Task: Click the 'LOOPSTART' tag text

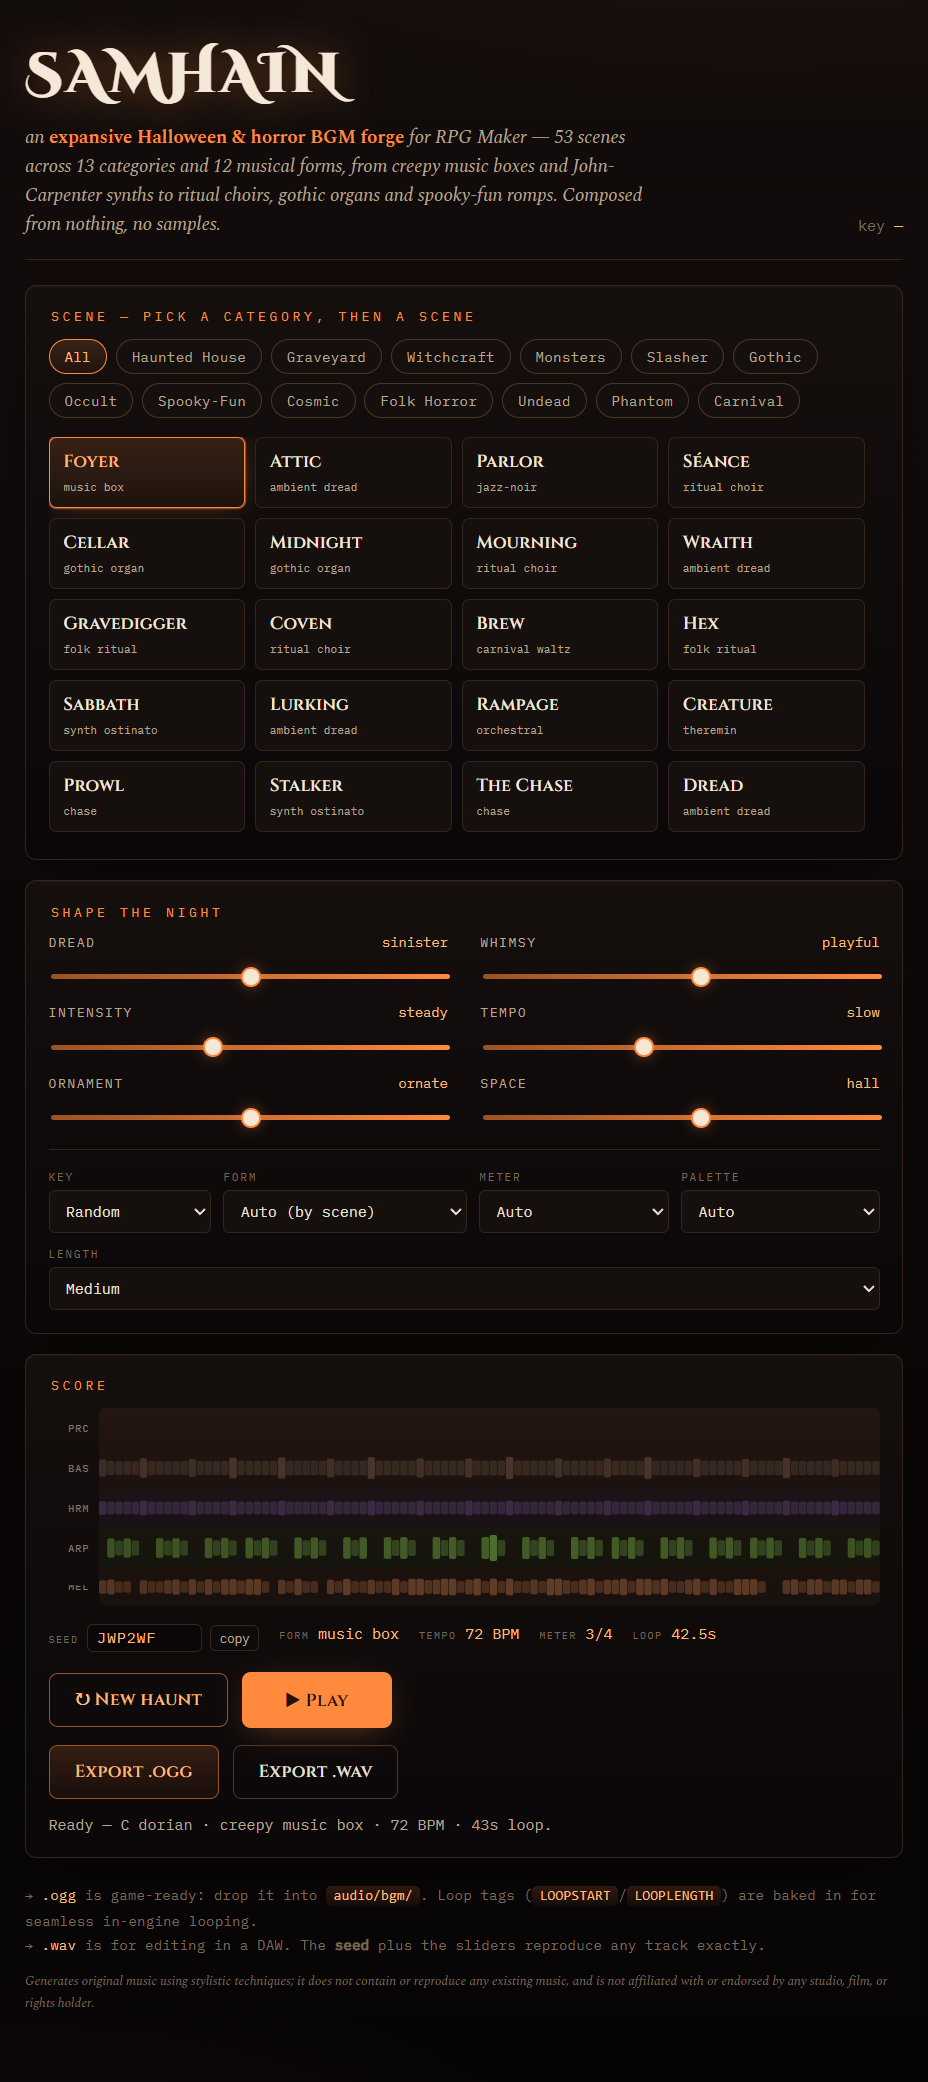Action: point(575,1896)
